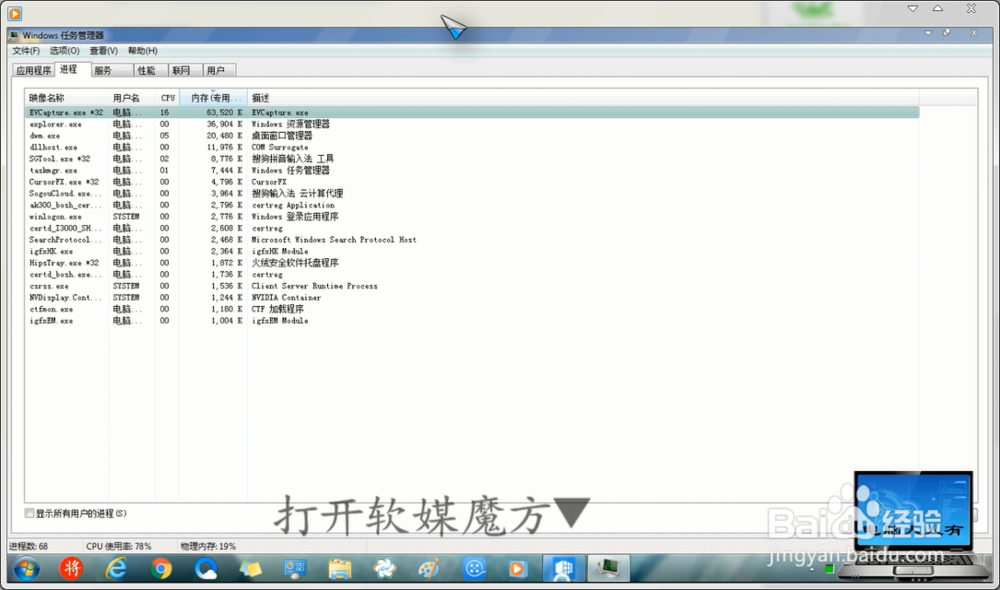Select the SogouCloud.exe process row
Screen dimensions: 1000x590
coord(472,193)
